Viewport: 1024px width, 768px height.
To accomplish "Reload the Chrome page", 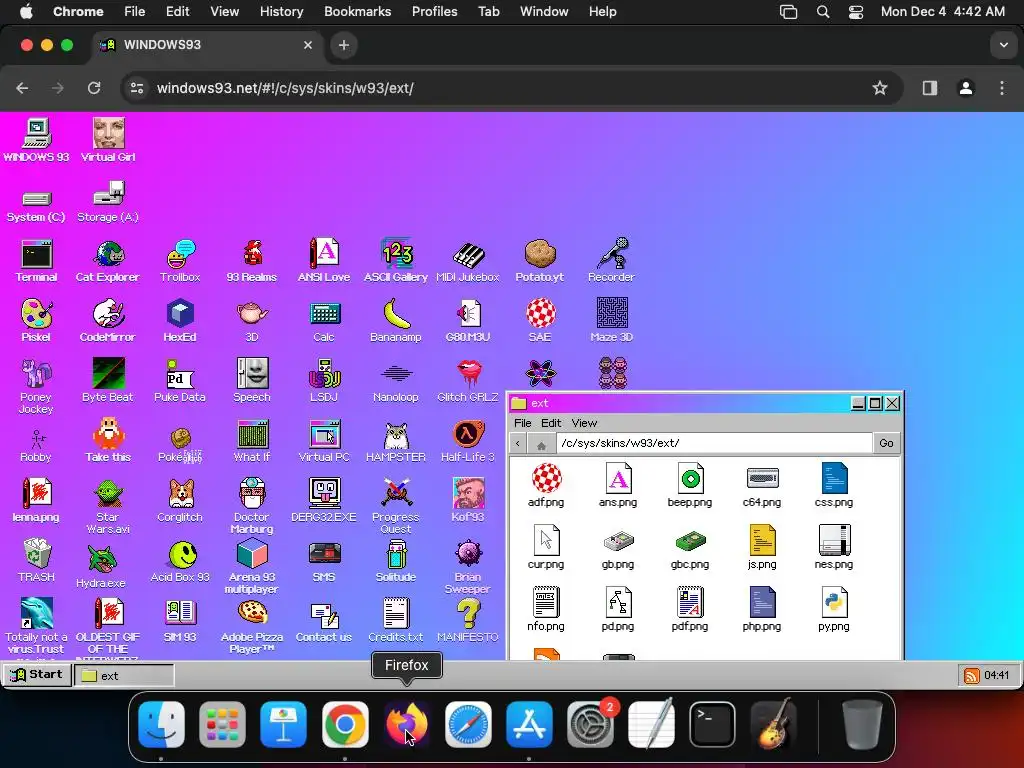I will point(94,88).
